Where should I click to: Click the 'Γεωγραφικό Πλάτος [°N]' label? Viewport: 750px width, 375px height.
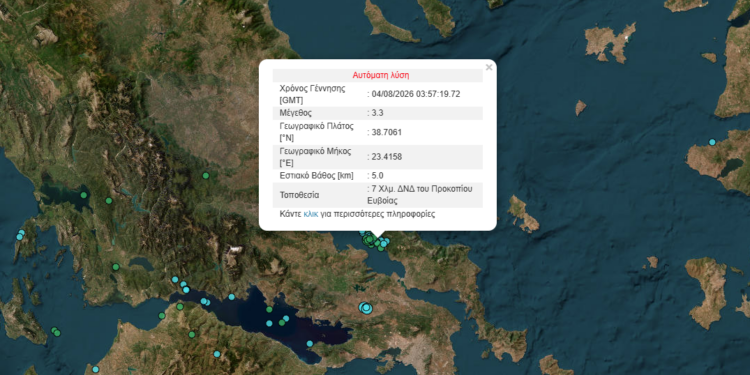(x=316, y=132)
